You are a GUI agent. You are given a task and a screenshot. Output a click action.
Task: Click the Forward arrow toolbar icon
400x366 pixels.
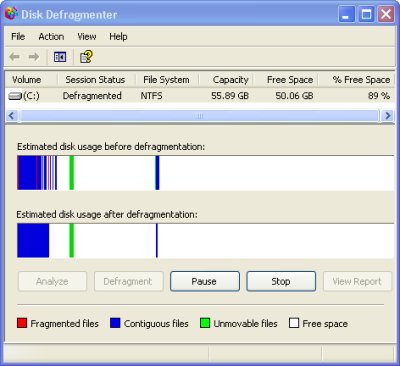pyautogui.click(x=34, y=57)
